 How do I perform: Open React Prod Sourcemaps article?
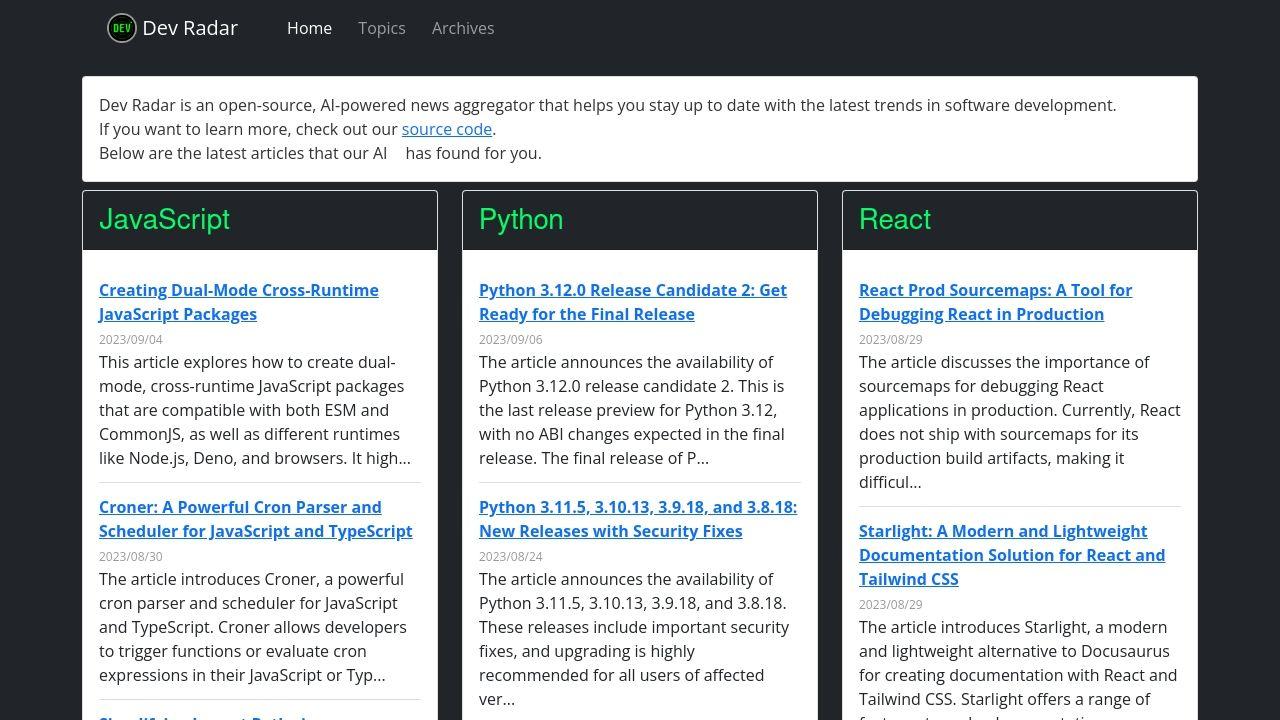tap(995, 302)
